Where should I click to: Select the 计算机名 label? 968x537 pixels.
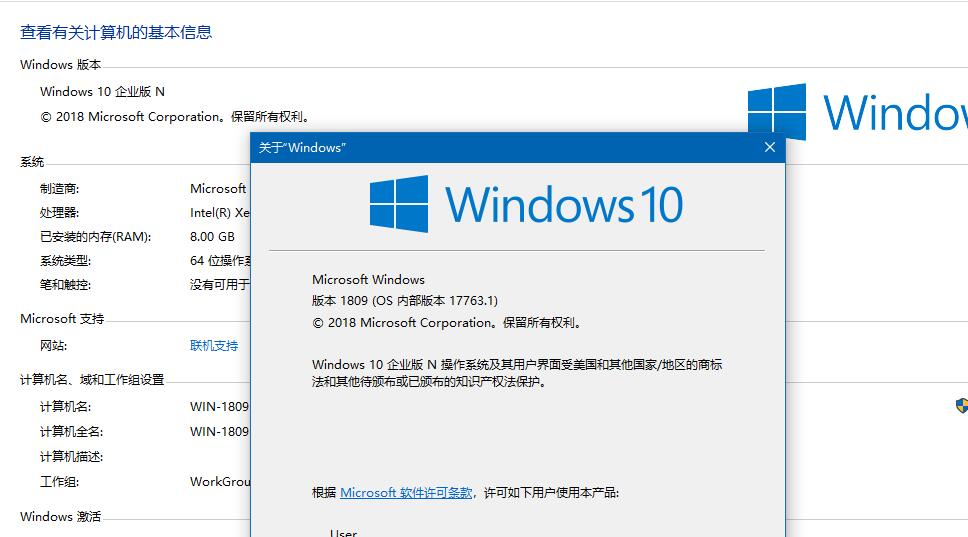tap(65, 407)
